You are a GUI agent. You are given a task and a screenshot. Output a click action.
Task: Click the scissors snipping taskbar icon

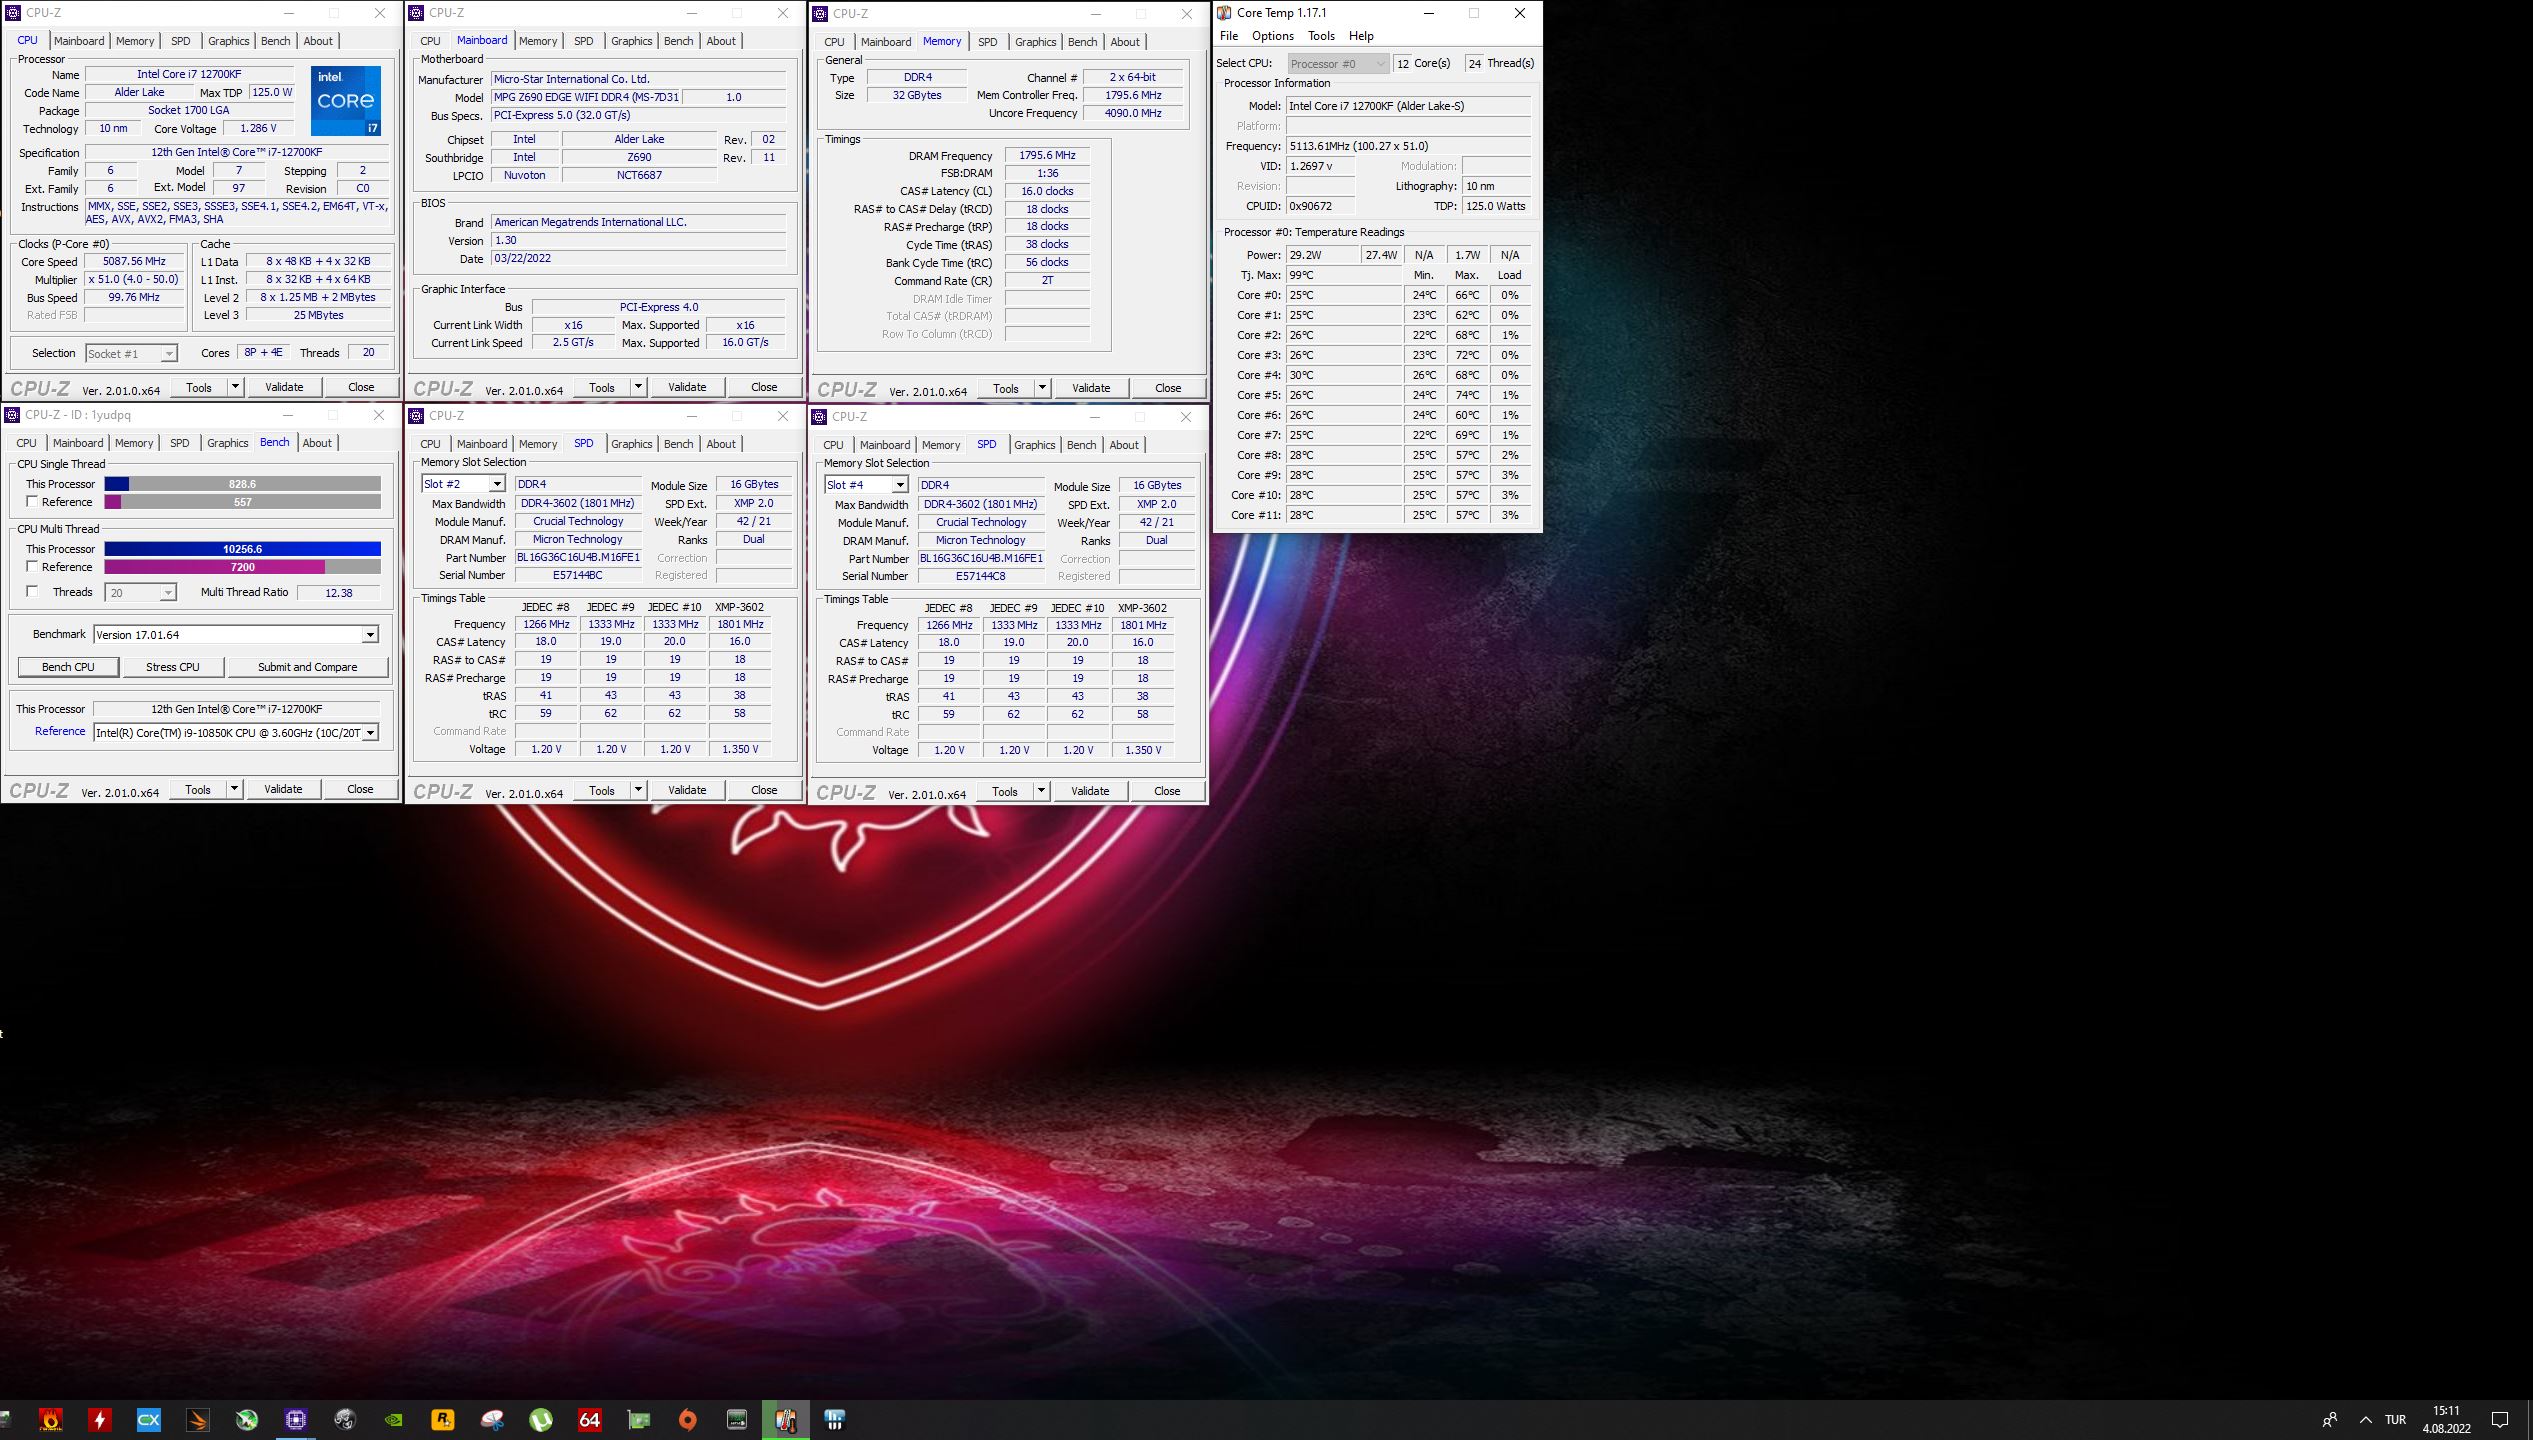[x=492, y=1419]
